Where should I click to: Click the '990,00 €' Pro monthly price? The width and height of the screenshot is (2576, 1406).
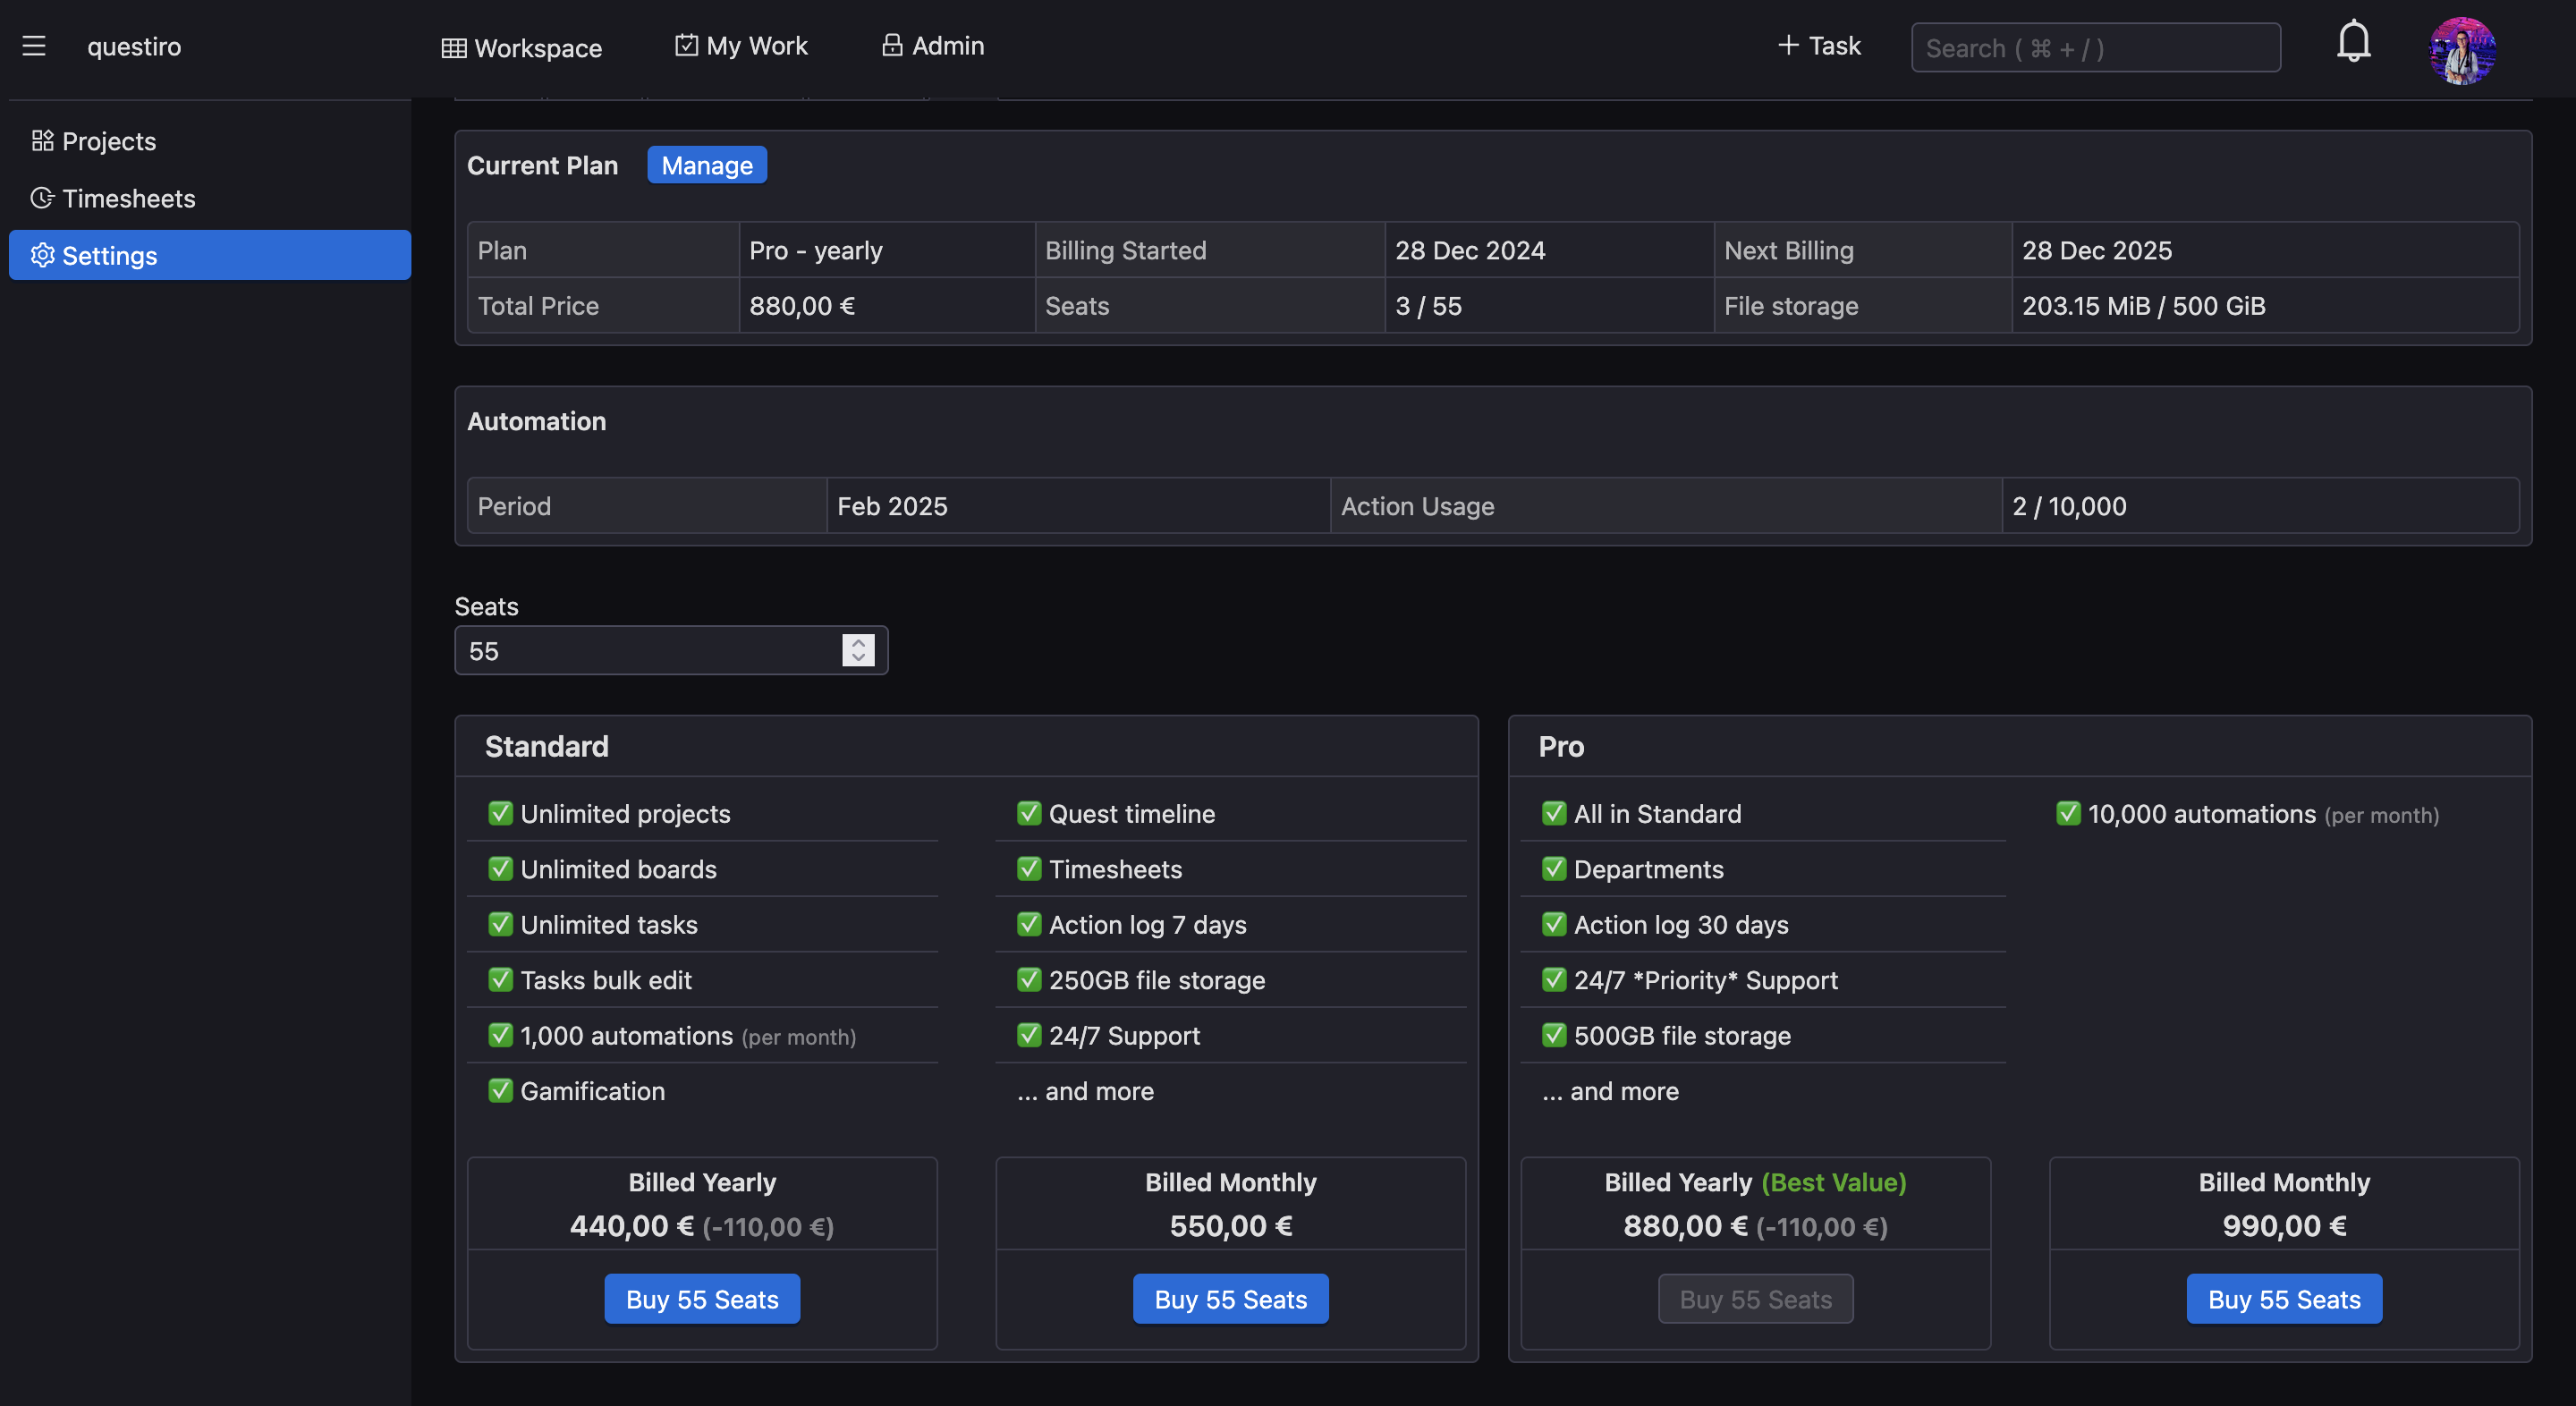click(2284, 1225)
